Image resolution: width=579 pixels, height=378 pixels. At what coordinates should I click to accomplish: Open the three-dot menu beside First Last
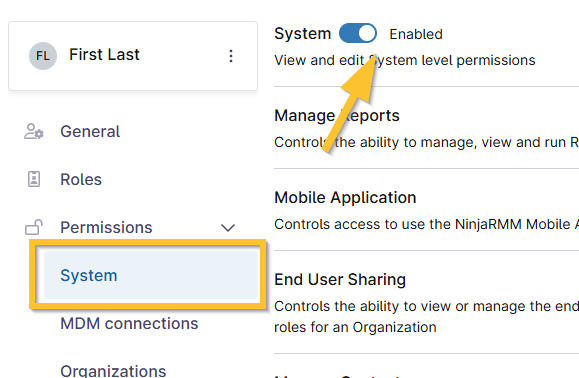click(x=231, y=56)
